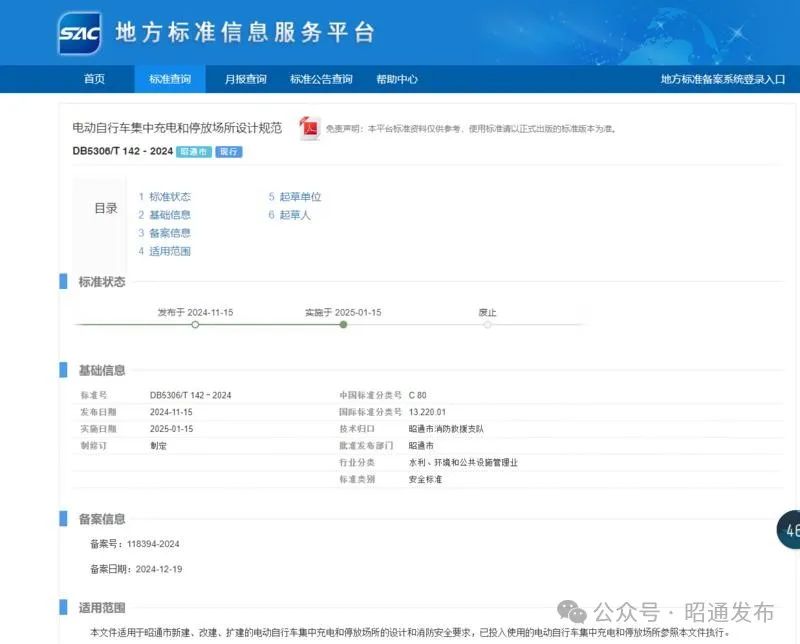Click the 适用范围 paragraph starting 本文件适用于昭通市

click(x=410, y=632)
